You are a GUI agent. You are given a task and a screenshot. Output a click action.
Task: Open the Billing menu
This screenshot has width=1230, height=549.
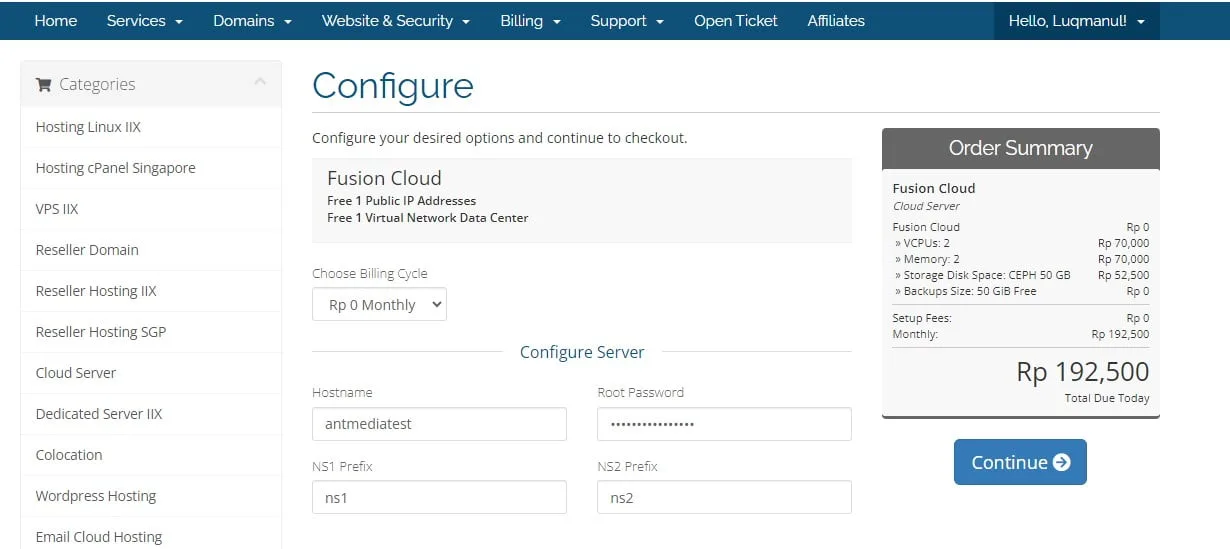point(530,20)
